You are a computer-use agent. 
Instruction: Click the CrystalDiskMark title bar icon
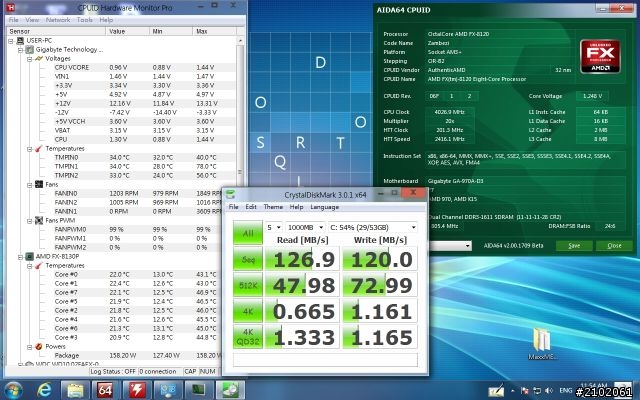[x=231, y=194]
